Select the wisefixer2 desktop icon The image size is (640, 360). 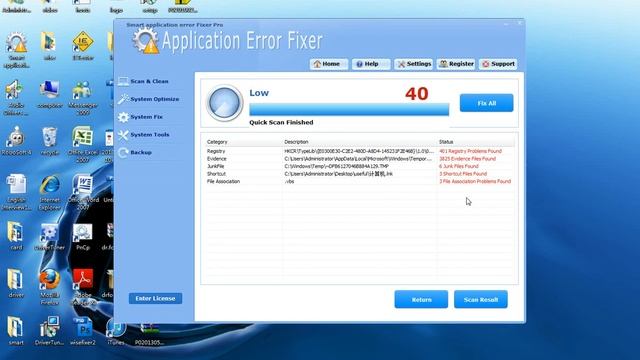(x=83, y=331)
